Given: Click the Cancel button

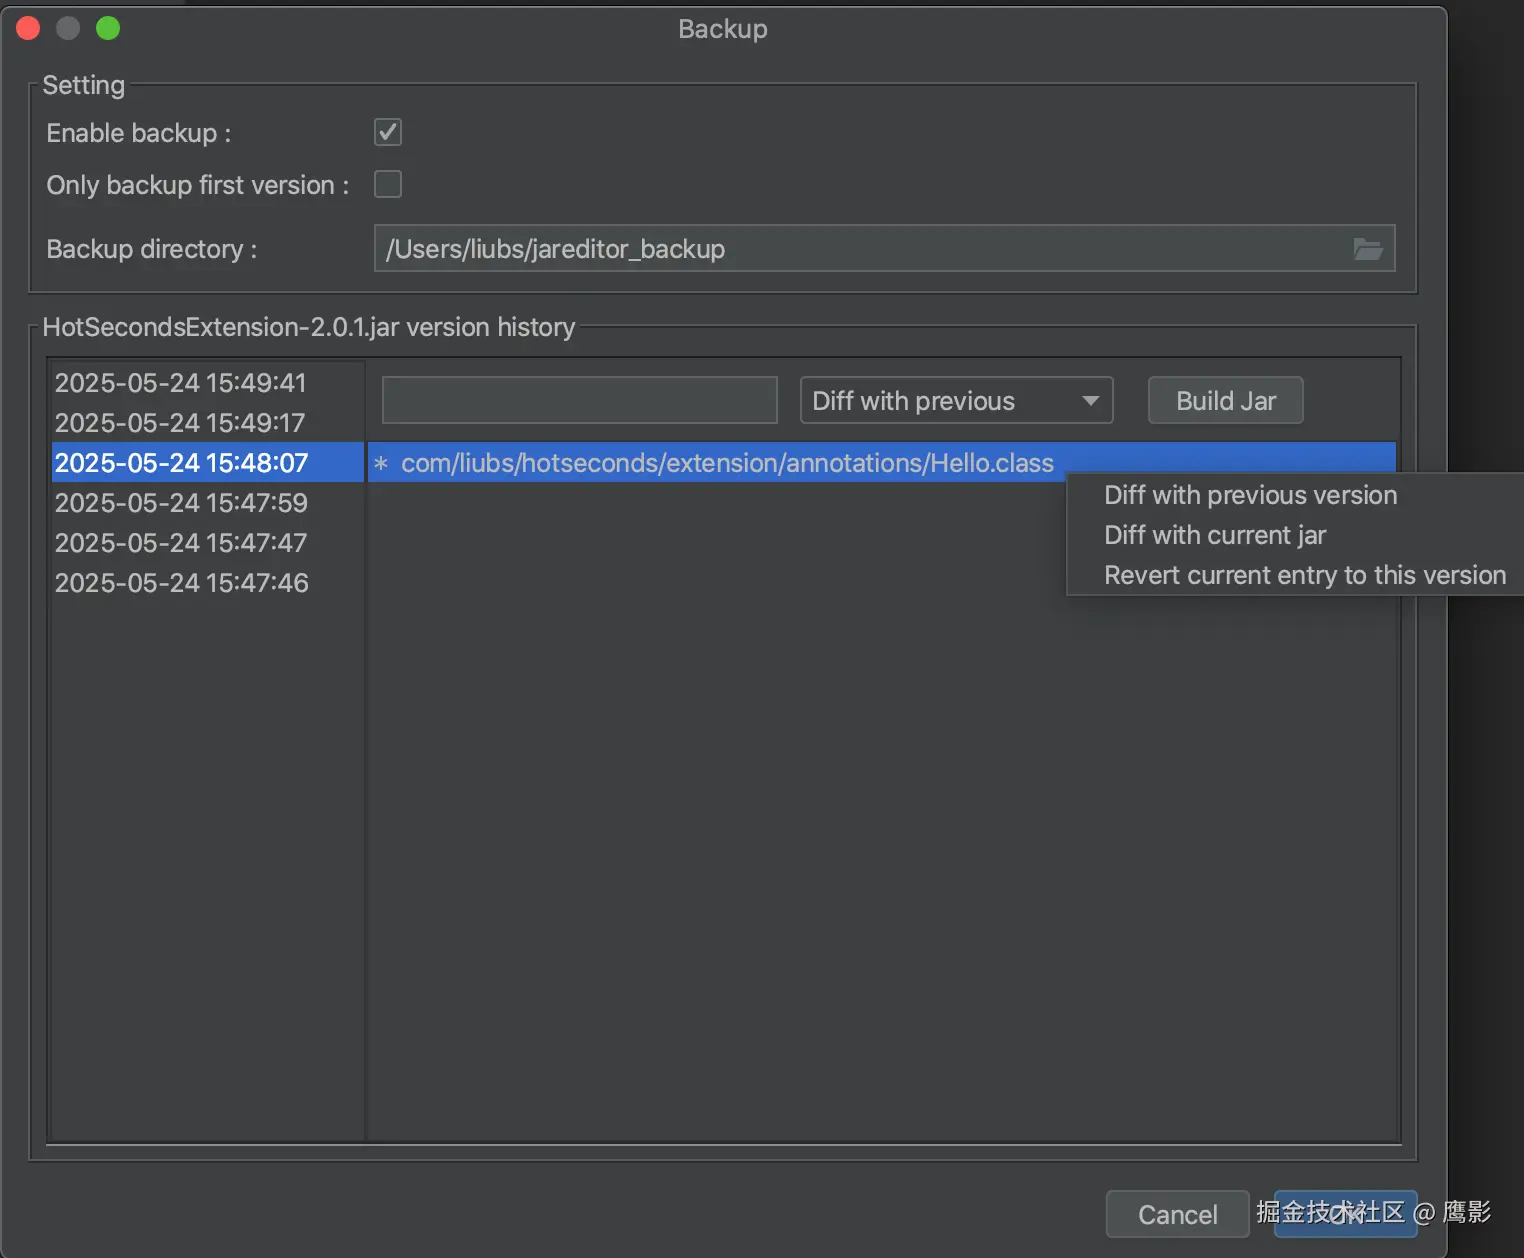Looking at the screenshot, I should click(1177, 1214).
